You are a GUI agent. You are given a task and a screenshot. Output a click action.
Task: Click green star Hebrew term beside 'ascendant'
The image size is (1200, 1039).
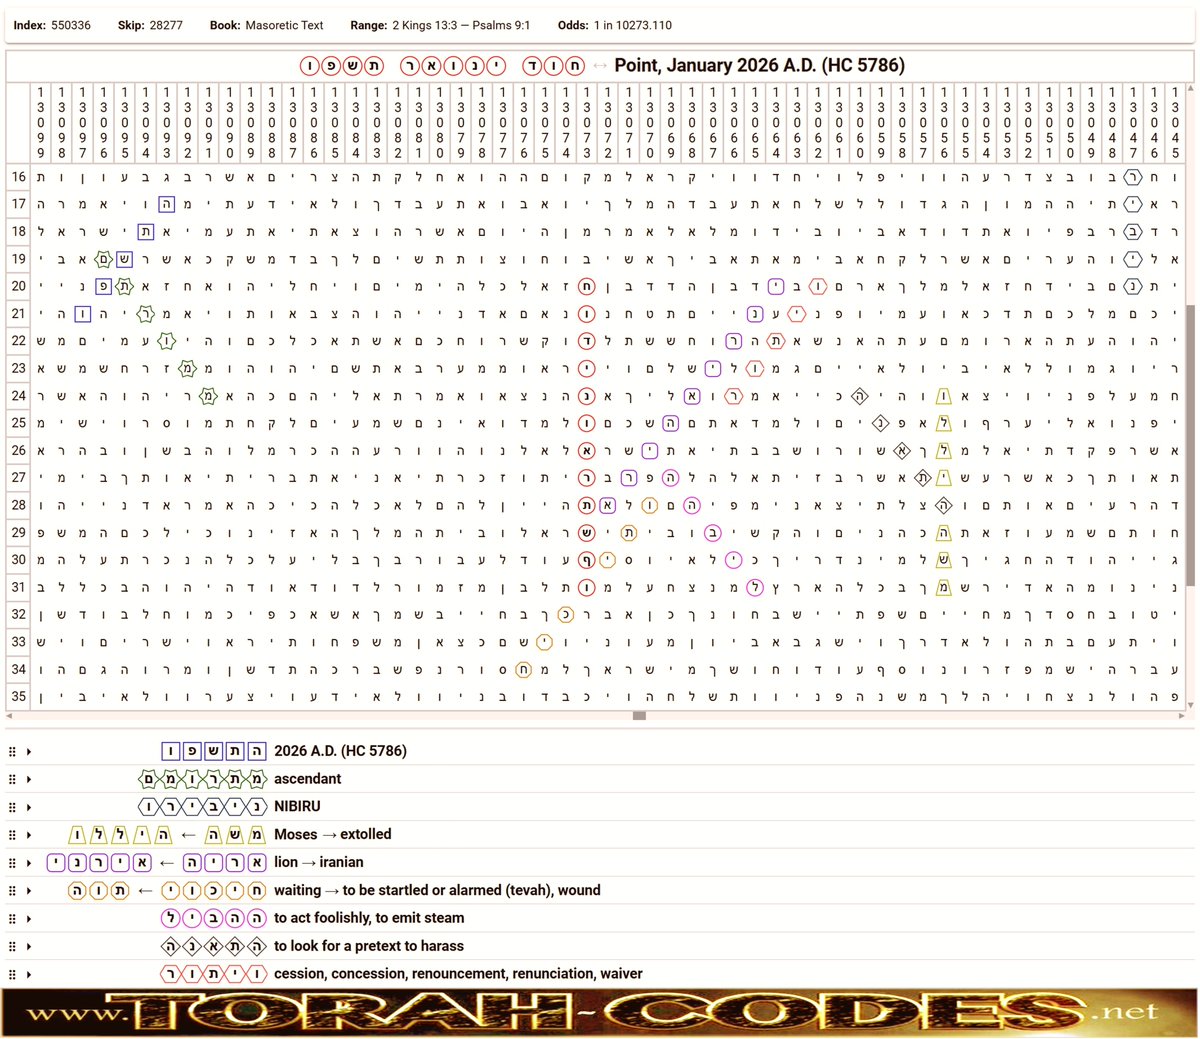[202, 779]
